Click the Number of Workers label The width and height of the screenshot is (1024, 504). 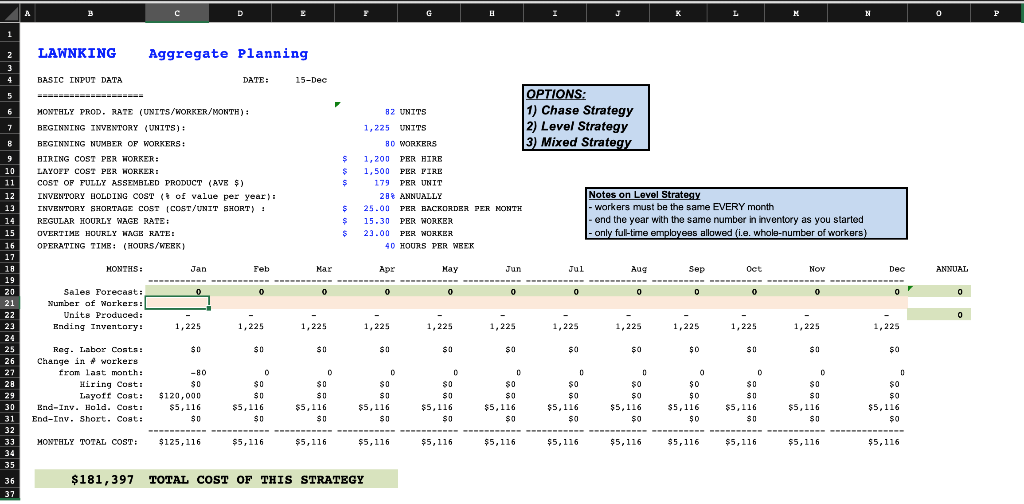95,304
